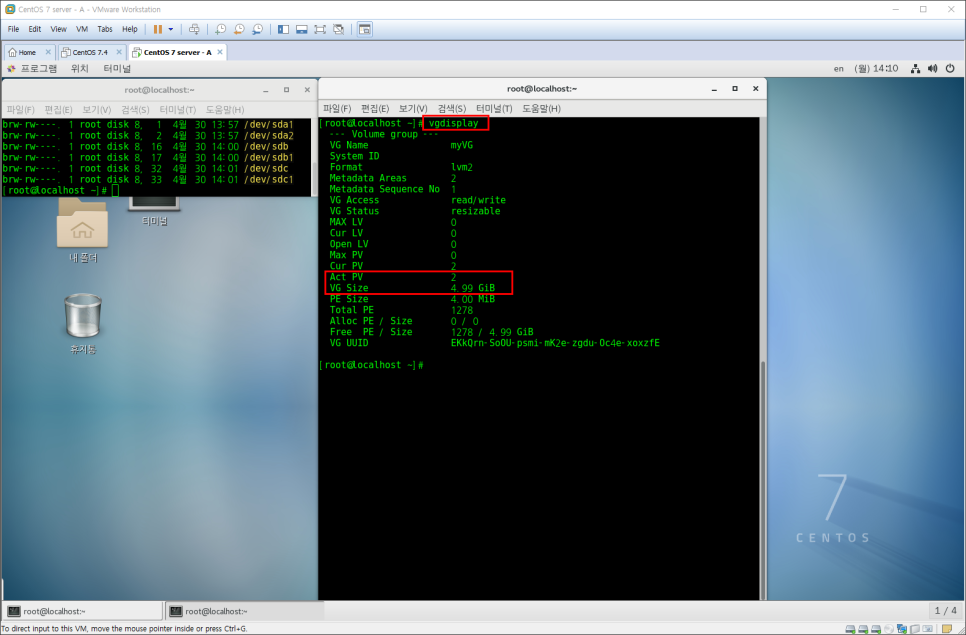The image size is (966, 635).
Task: Click the /dev/sdb1 line in left terminal
Action: pos(148,158)
